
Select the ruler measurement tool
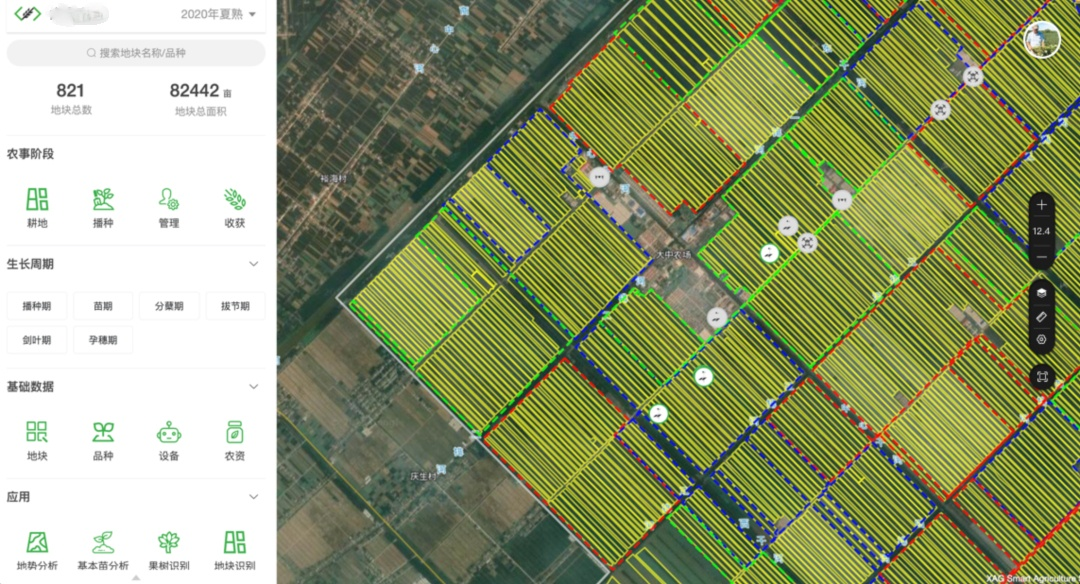1041,316
